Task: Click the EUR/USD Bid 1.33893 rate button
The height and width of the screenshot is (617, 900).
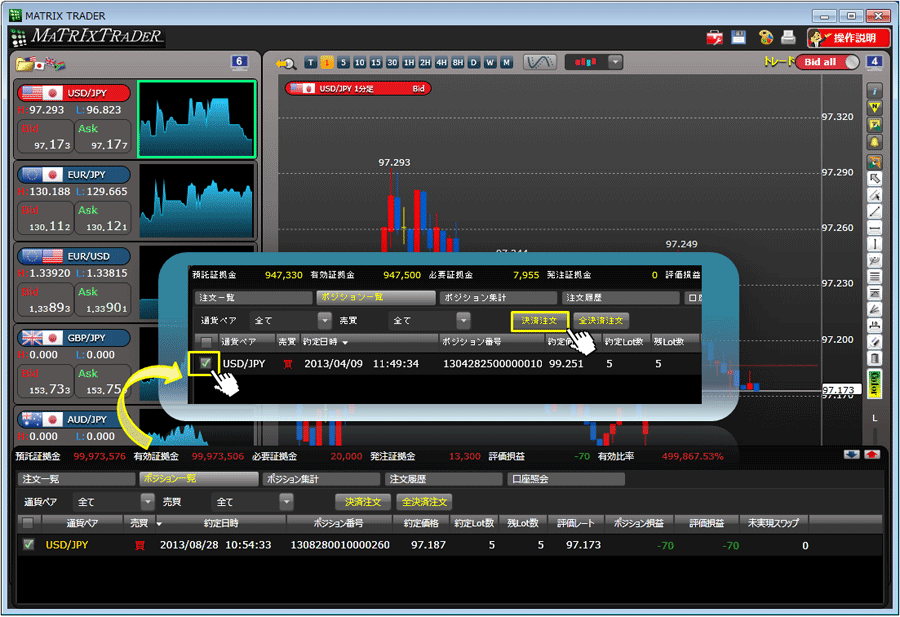Action: [45, 300]
